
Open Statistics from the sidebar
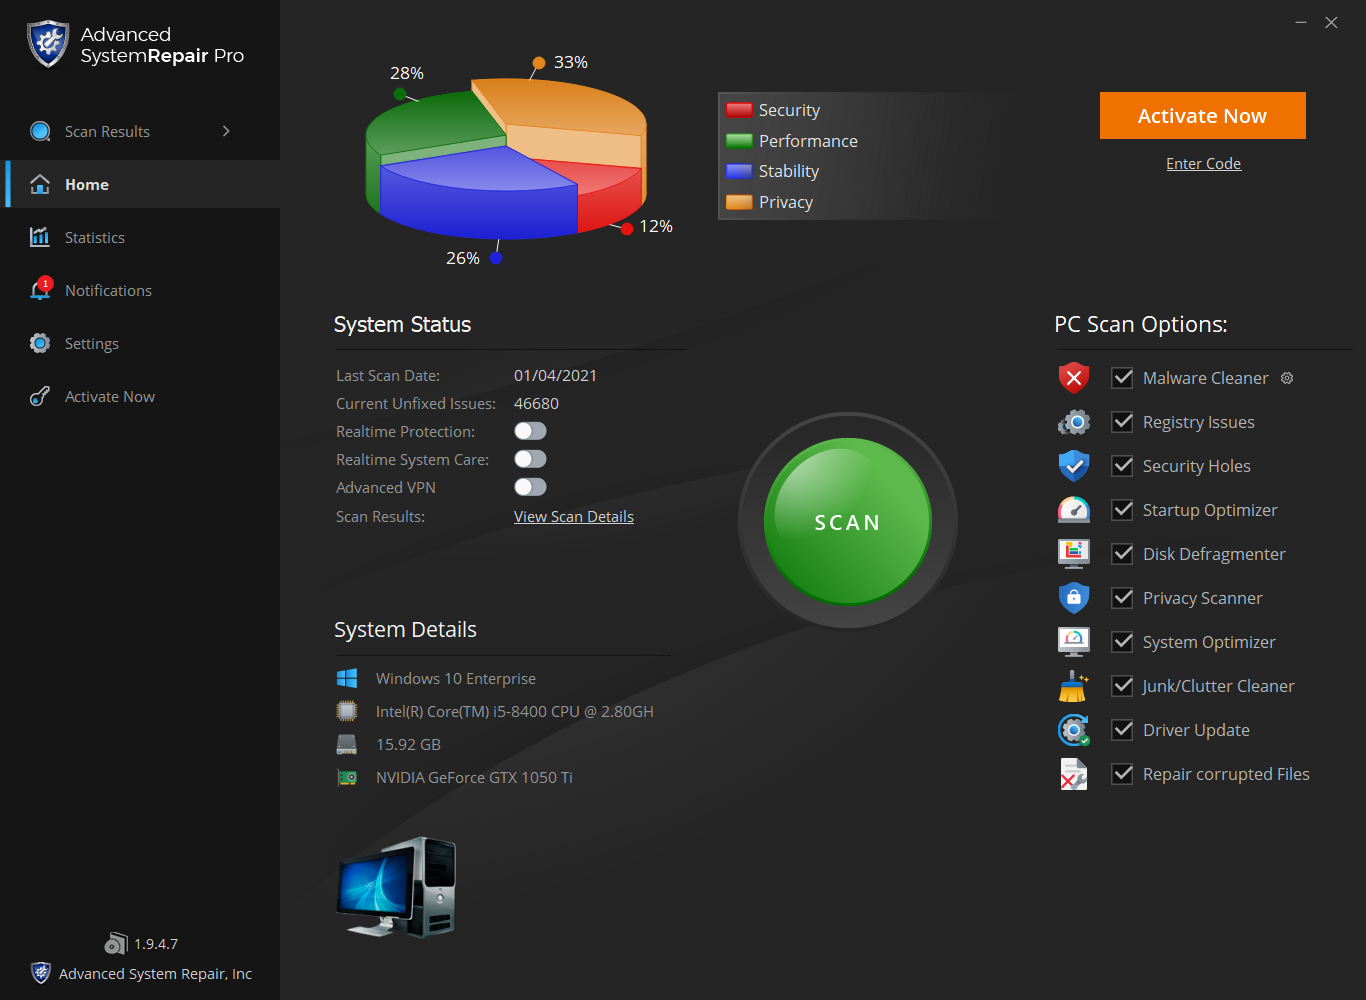[x=93, y=237]
